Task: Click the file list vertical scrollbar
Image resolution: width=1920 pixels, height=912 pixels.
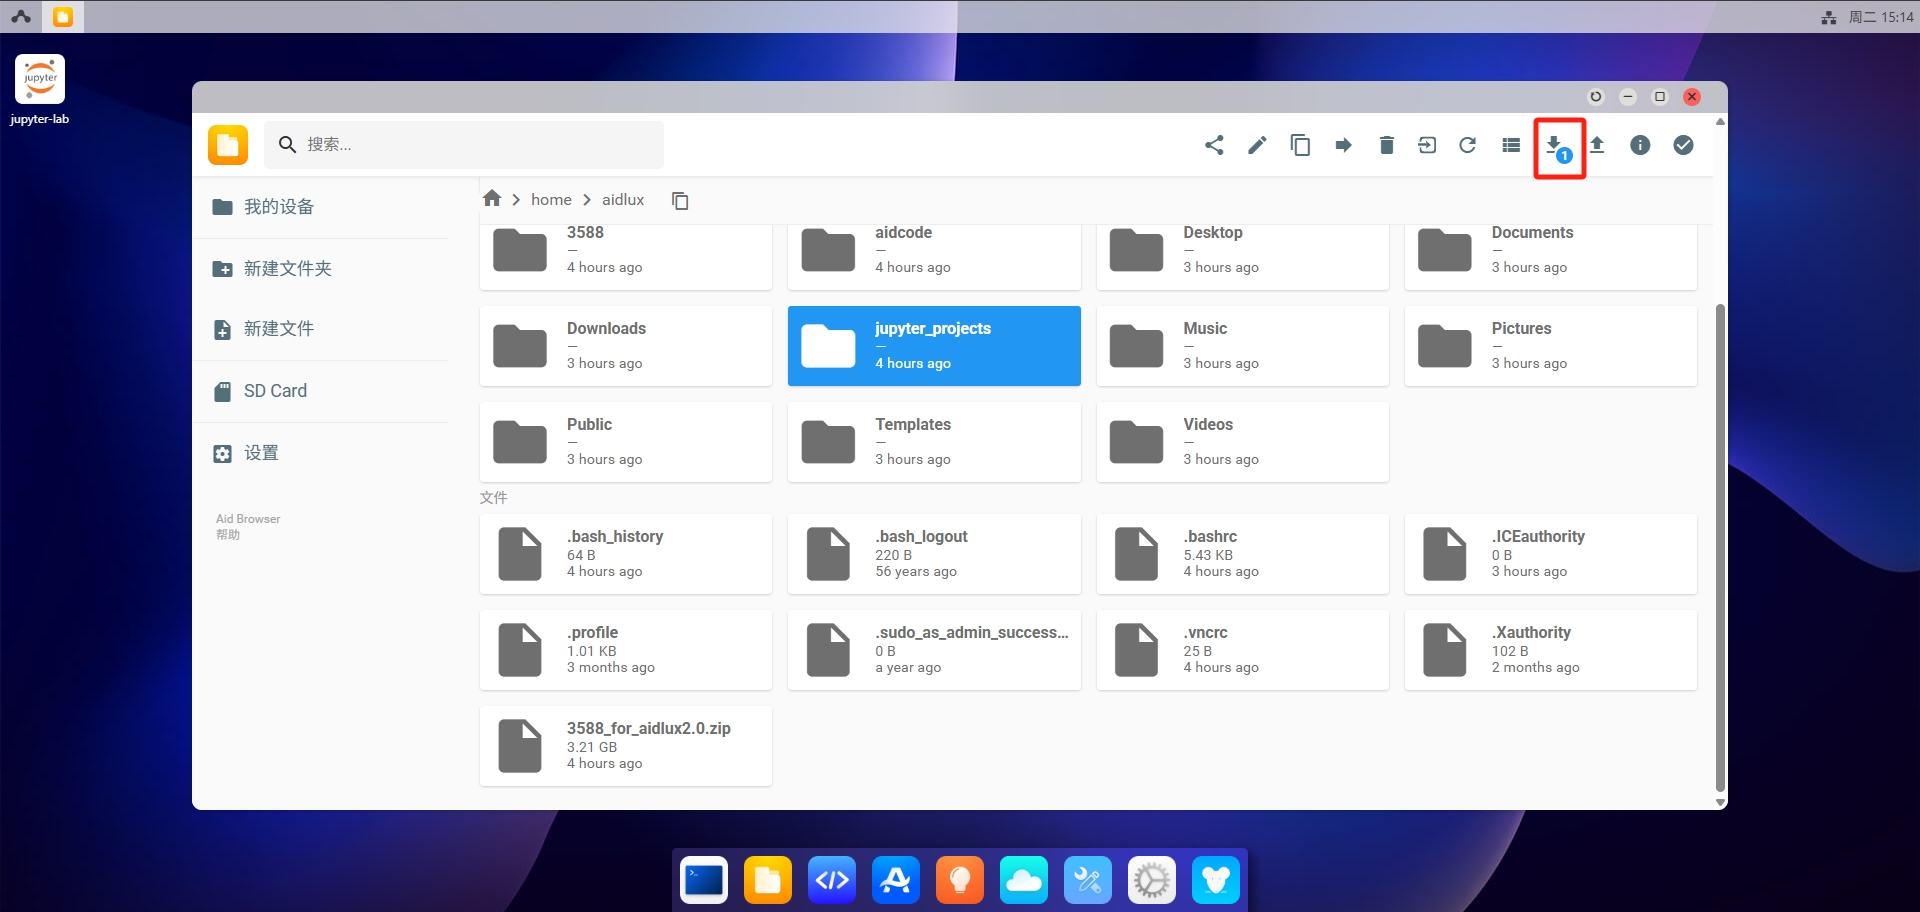Action: click(x=1720, y=547)
